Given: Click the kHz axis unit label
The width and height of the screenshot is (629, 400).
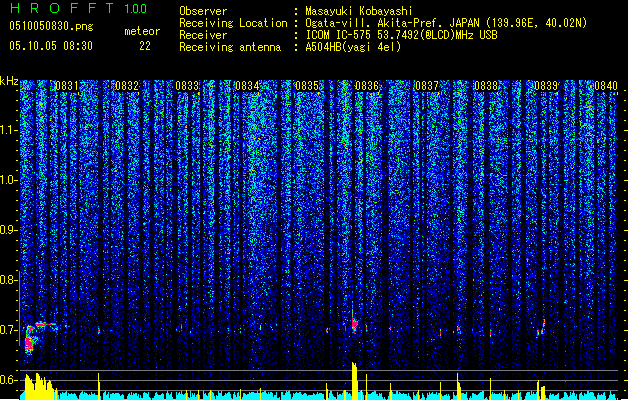Looking at the screenshot, I should pos(9,81).
